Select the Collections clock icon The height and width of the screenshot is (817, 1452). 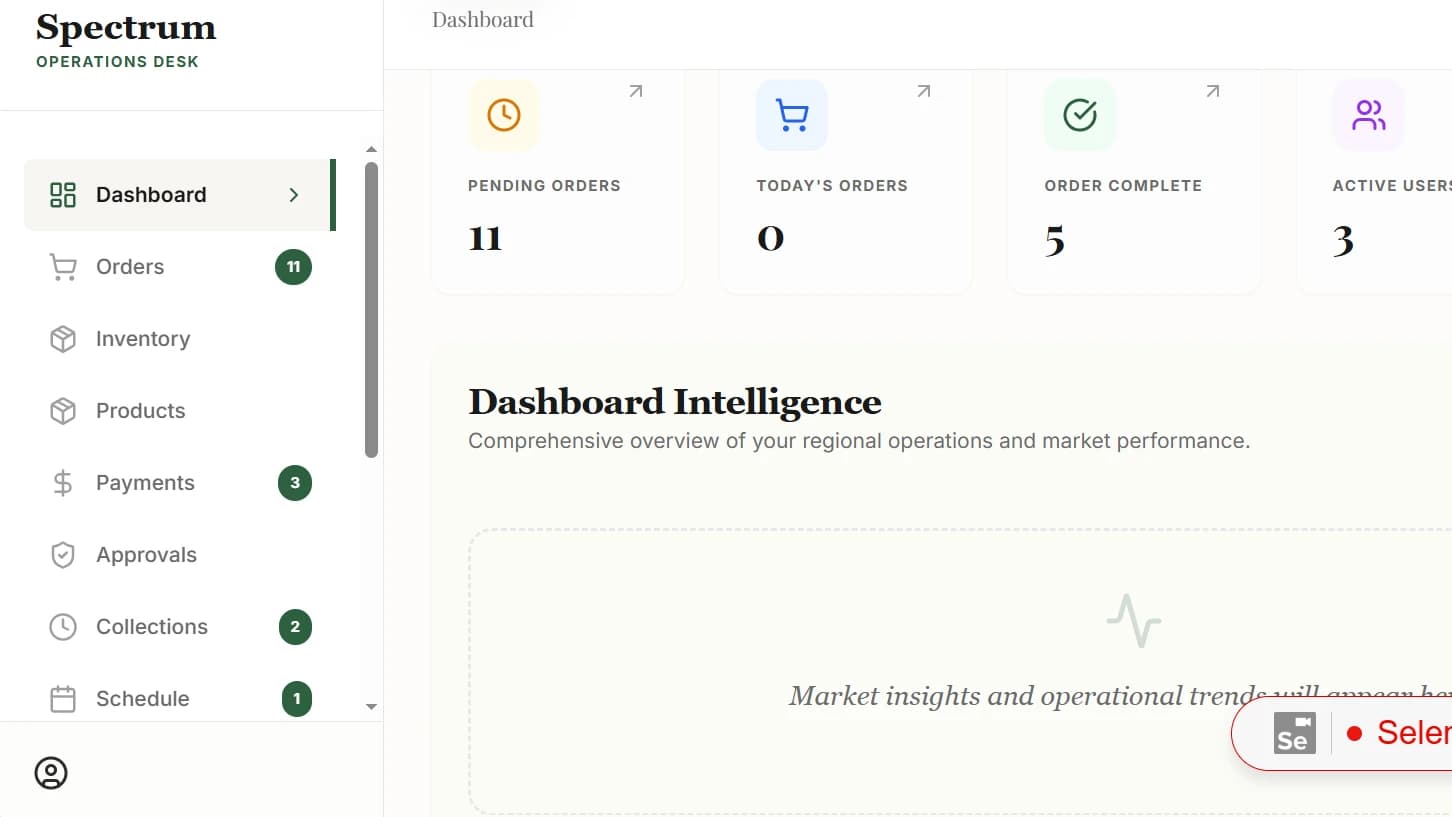(62, 627)
